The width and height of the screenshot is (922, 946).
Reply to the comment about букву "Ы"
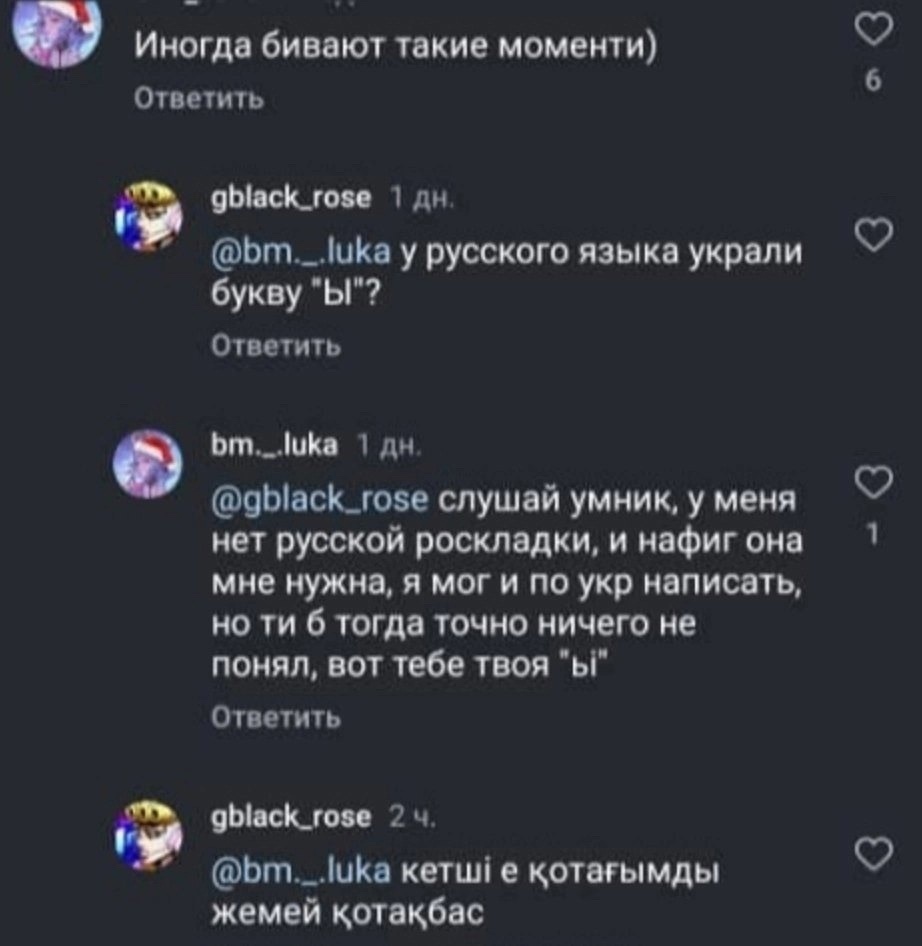point(278,346)
